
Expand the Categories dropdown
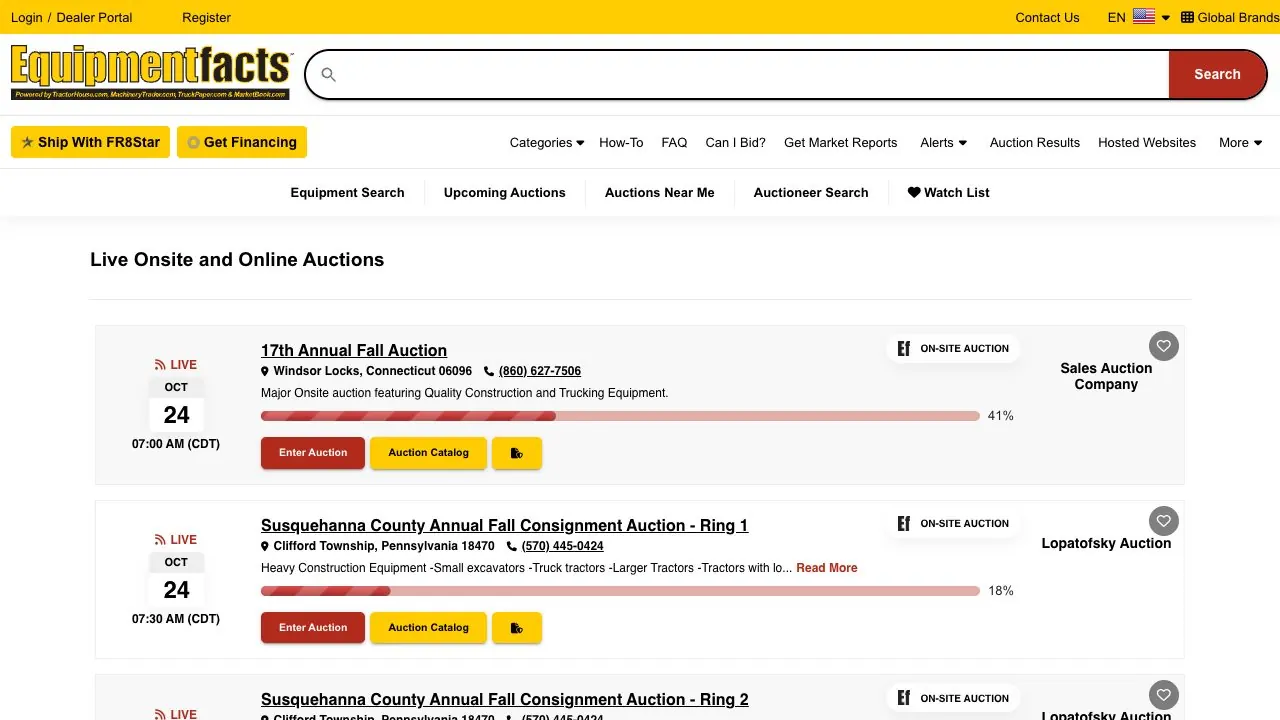pos(546,143)
